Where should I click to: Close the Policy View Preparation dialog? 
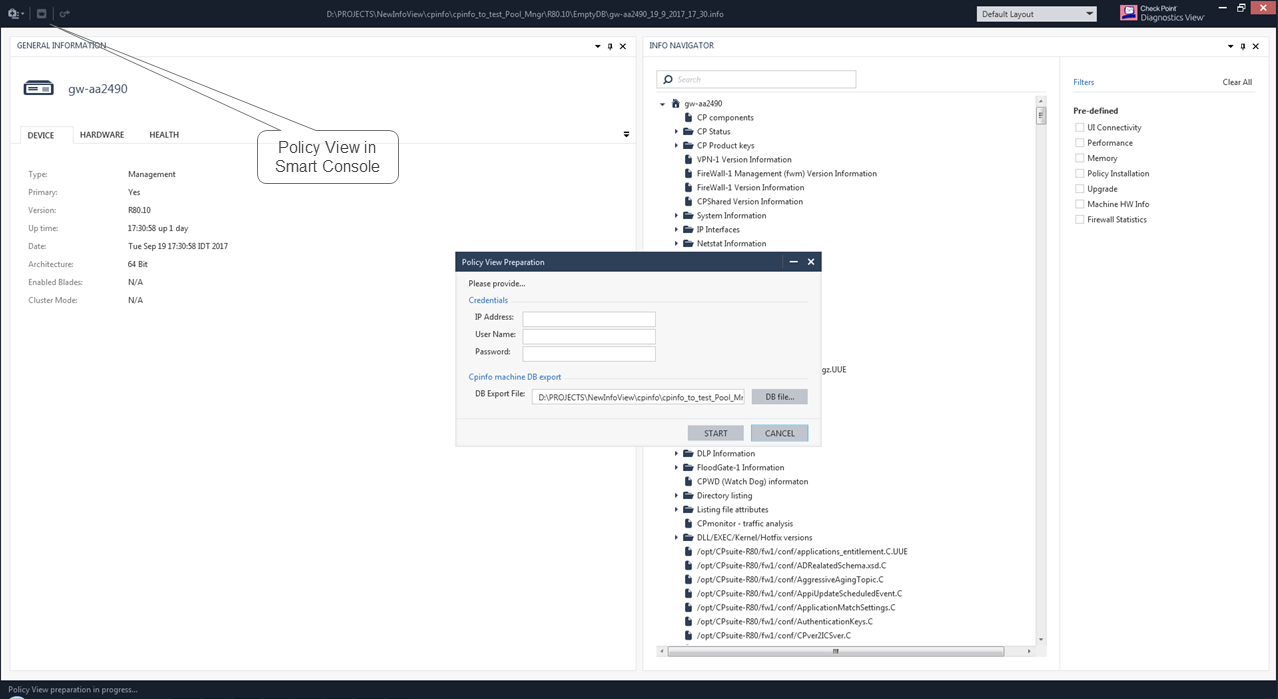(x=811, y=262)
